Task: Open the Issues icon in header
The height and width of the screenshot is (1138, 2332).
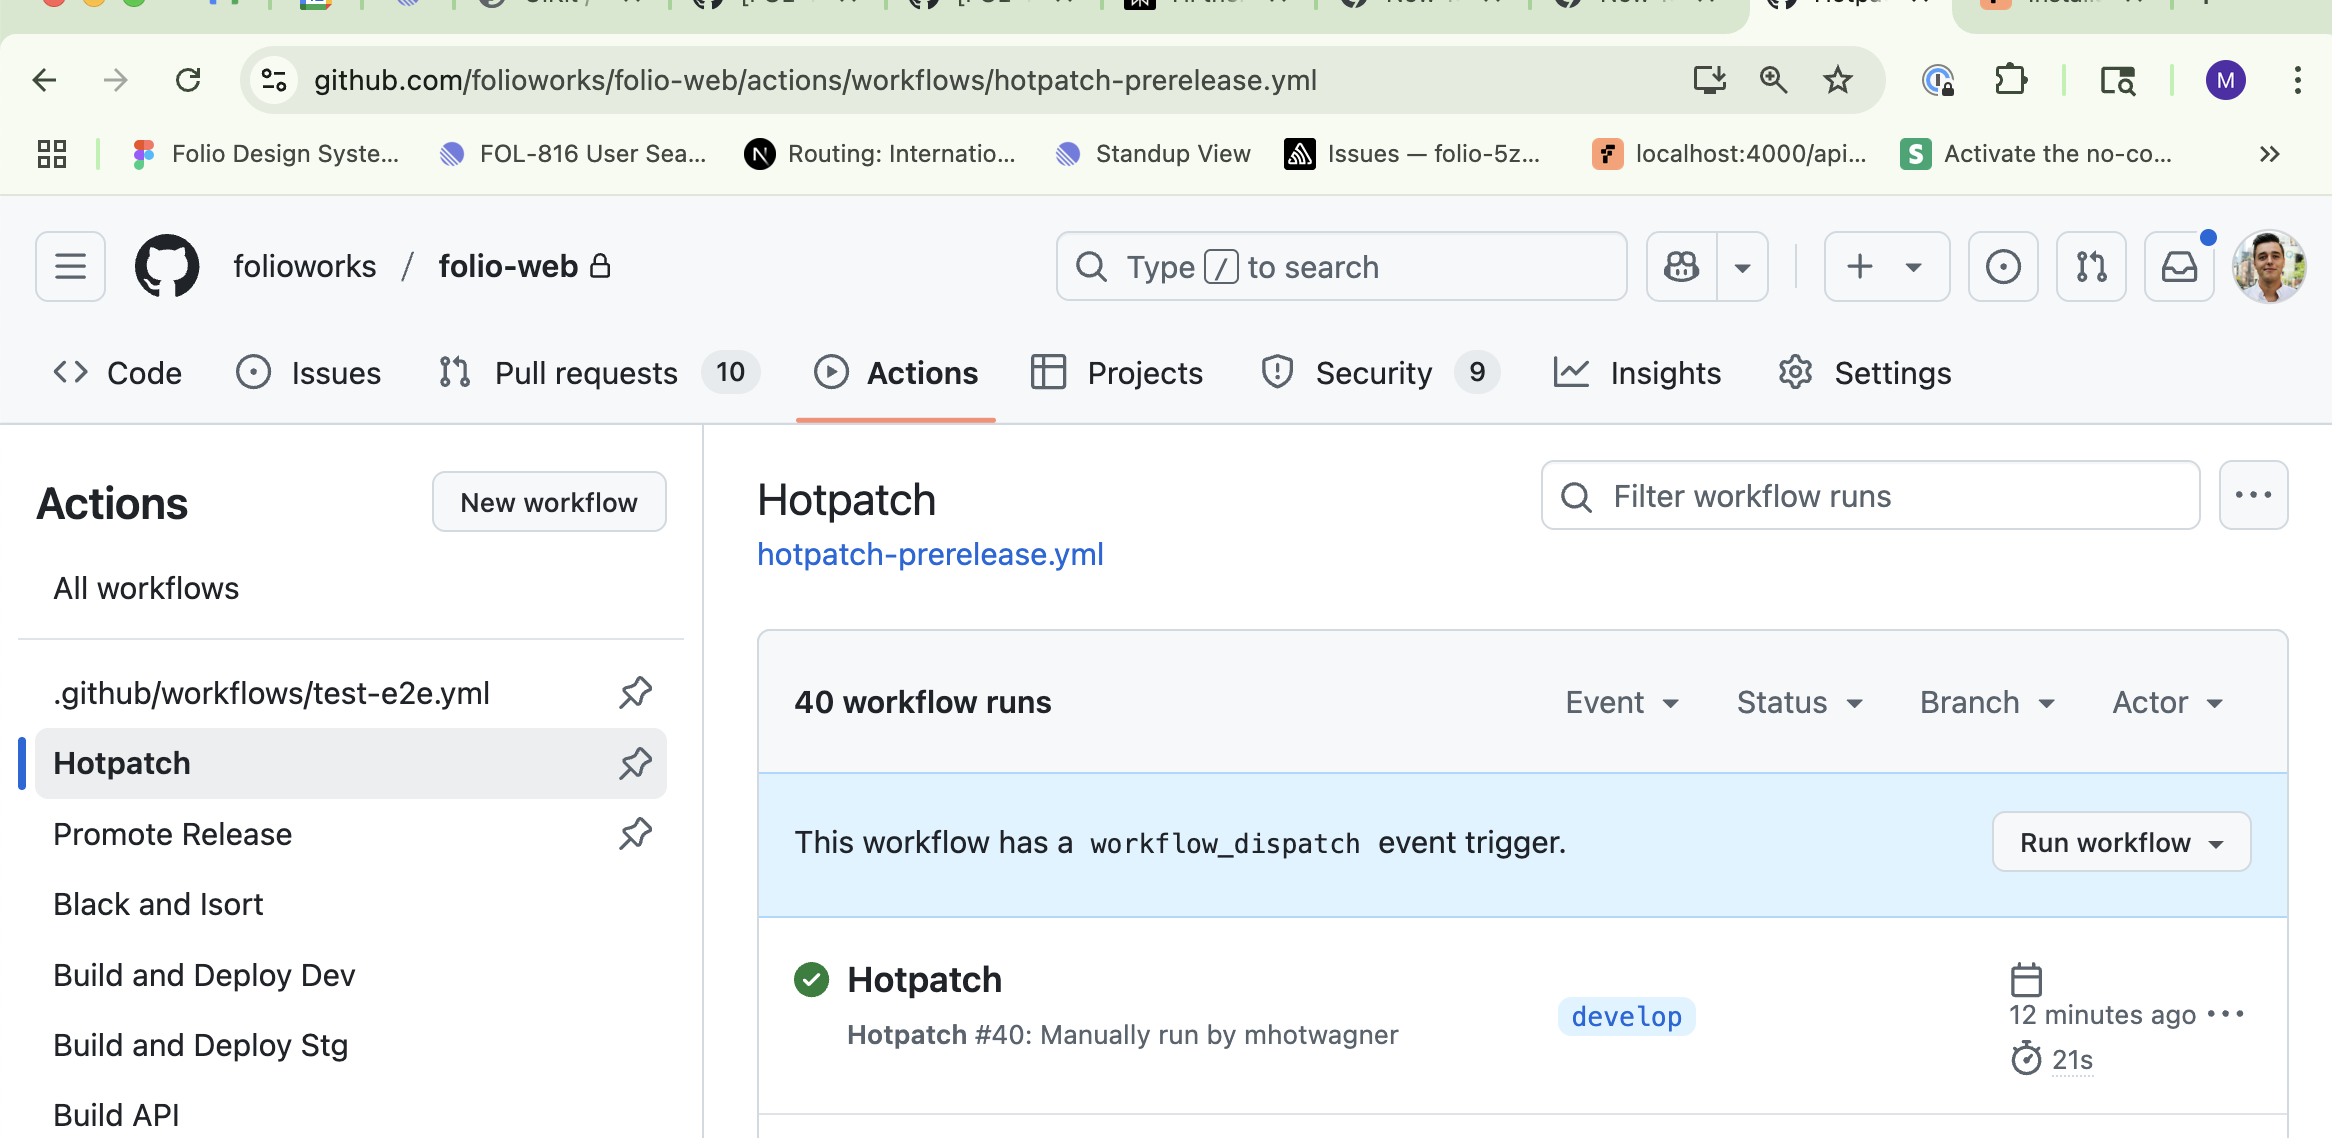Action: [2003, 266]
